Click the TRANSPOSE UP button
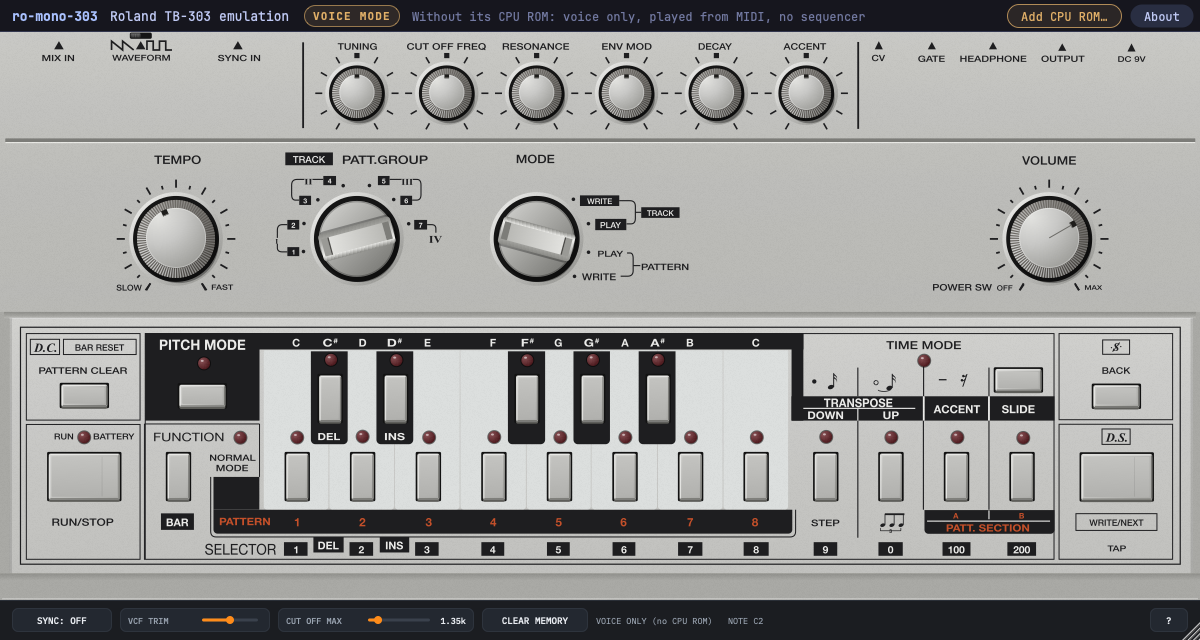The width and height of the screenshot is (1200, 640). 891,477
